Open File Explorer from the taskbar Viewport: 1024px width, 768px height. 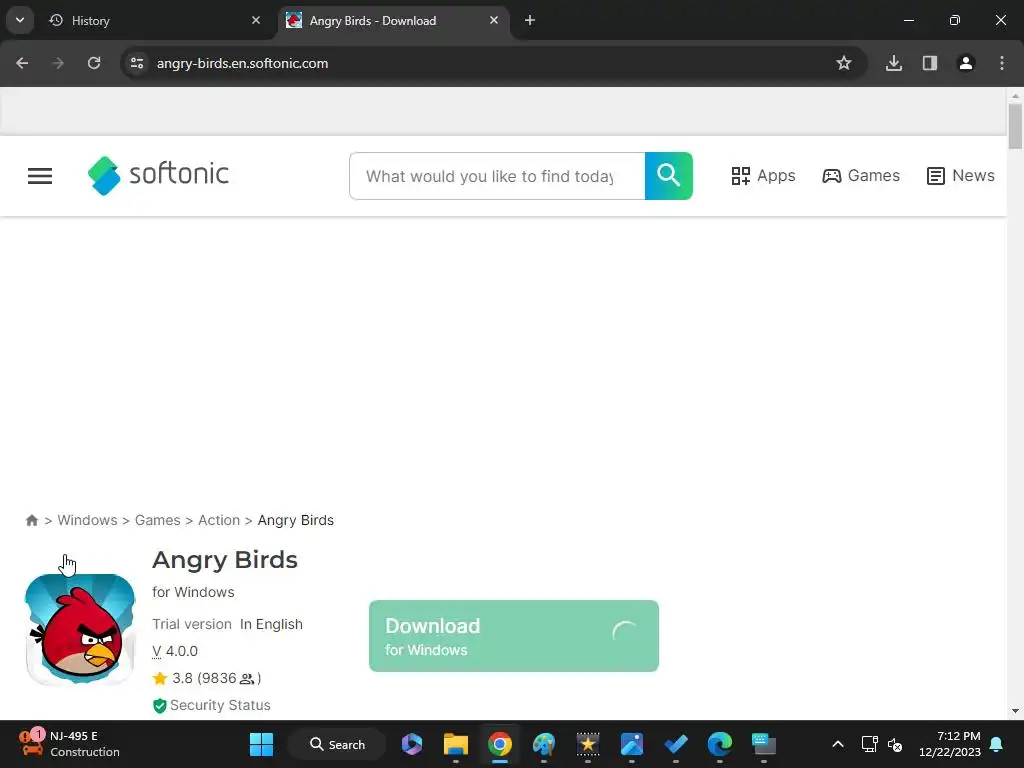click(x=456, y=744)
